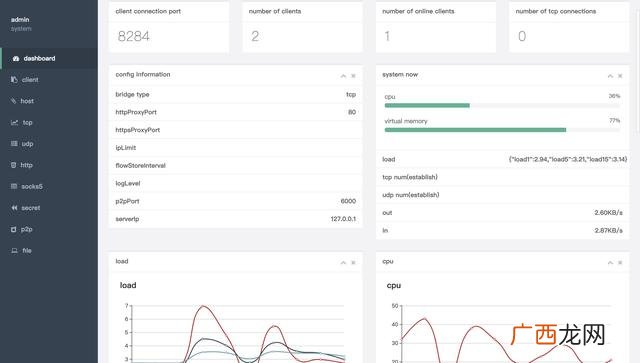Click the udp table icon

coord(14,144)
